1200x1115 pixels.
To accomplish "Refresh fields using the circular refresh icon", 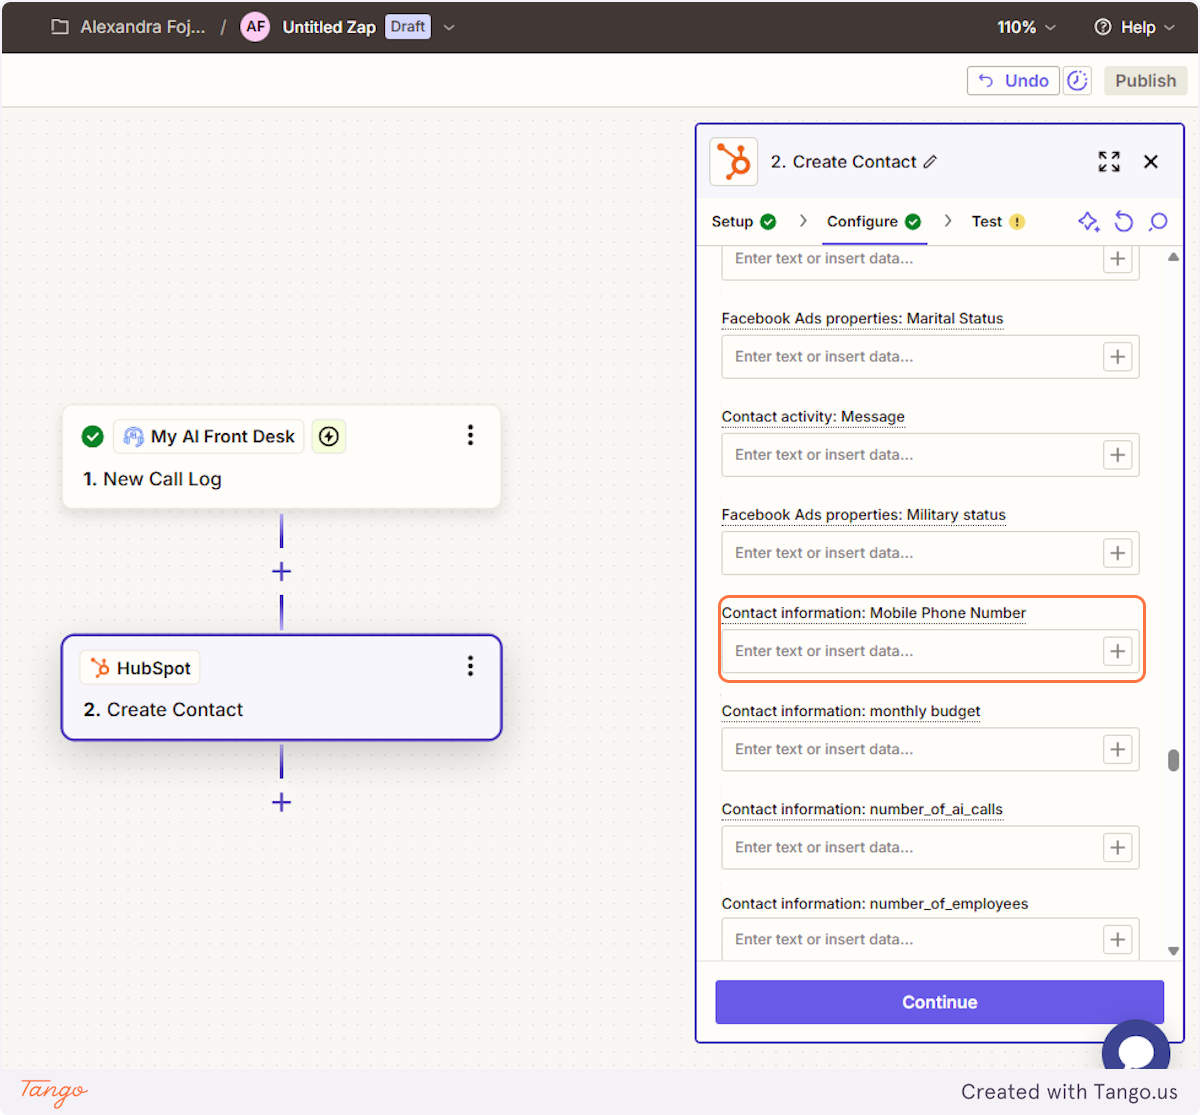I will click(x=1123, y=222).
